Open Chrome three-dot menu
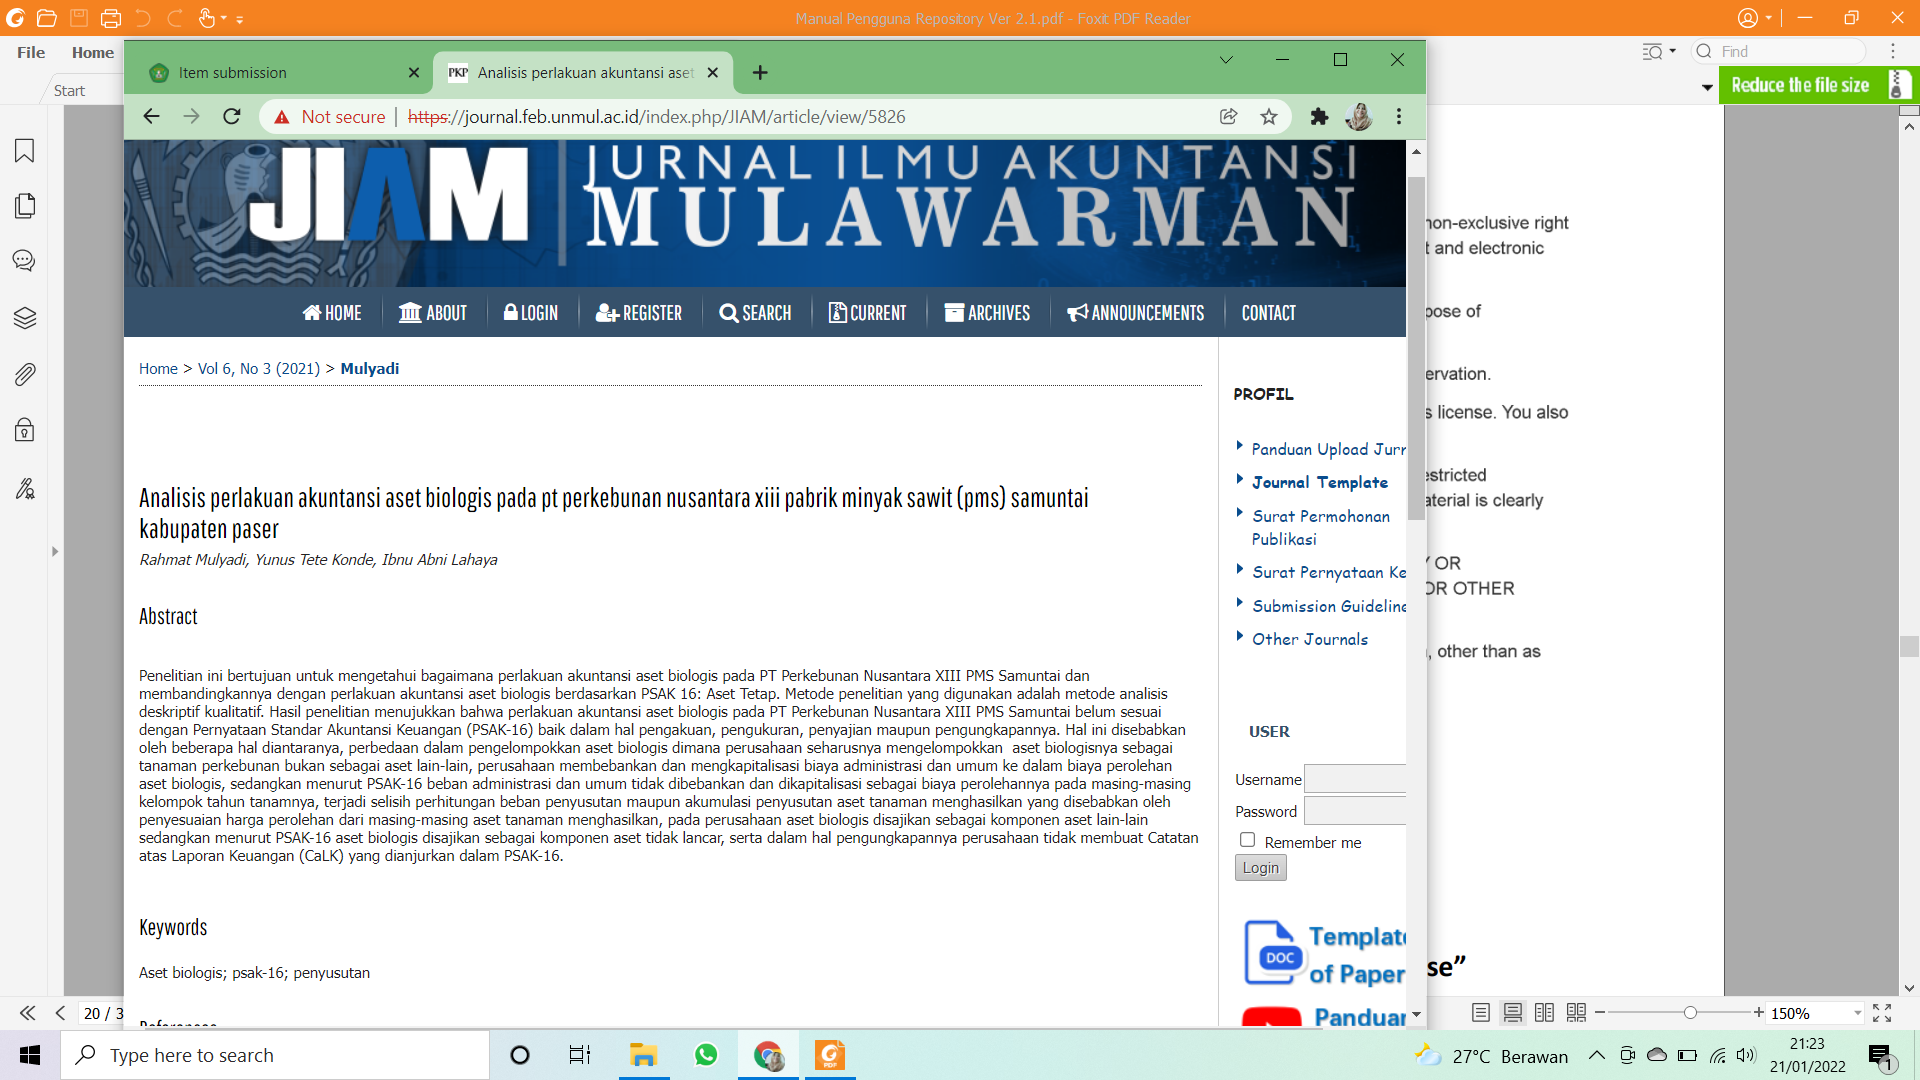The width and height of the screenshot is (1920, 1080). 1399,117
